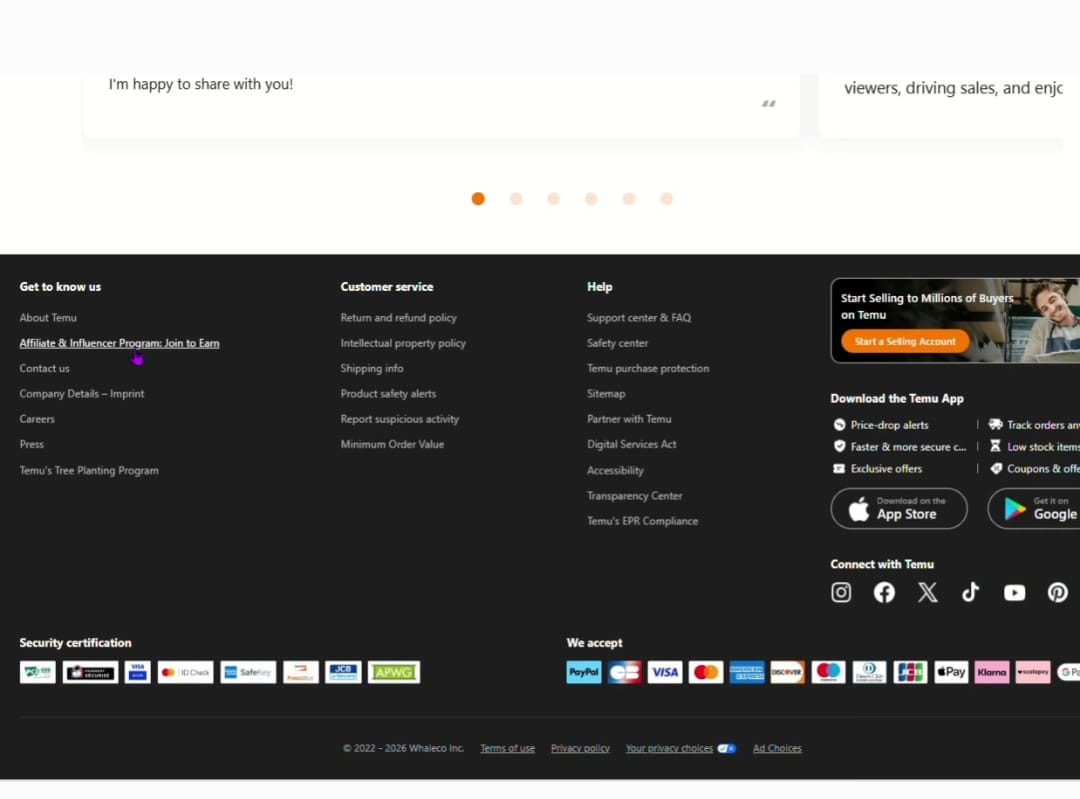Open Temu's Instagram page
This screenshot has width=1080, height=799.
(841, 592)
